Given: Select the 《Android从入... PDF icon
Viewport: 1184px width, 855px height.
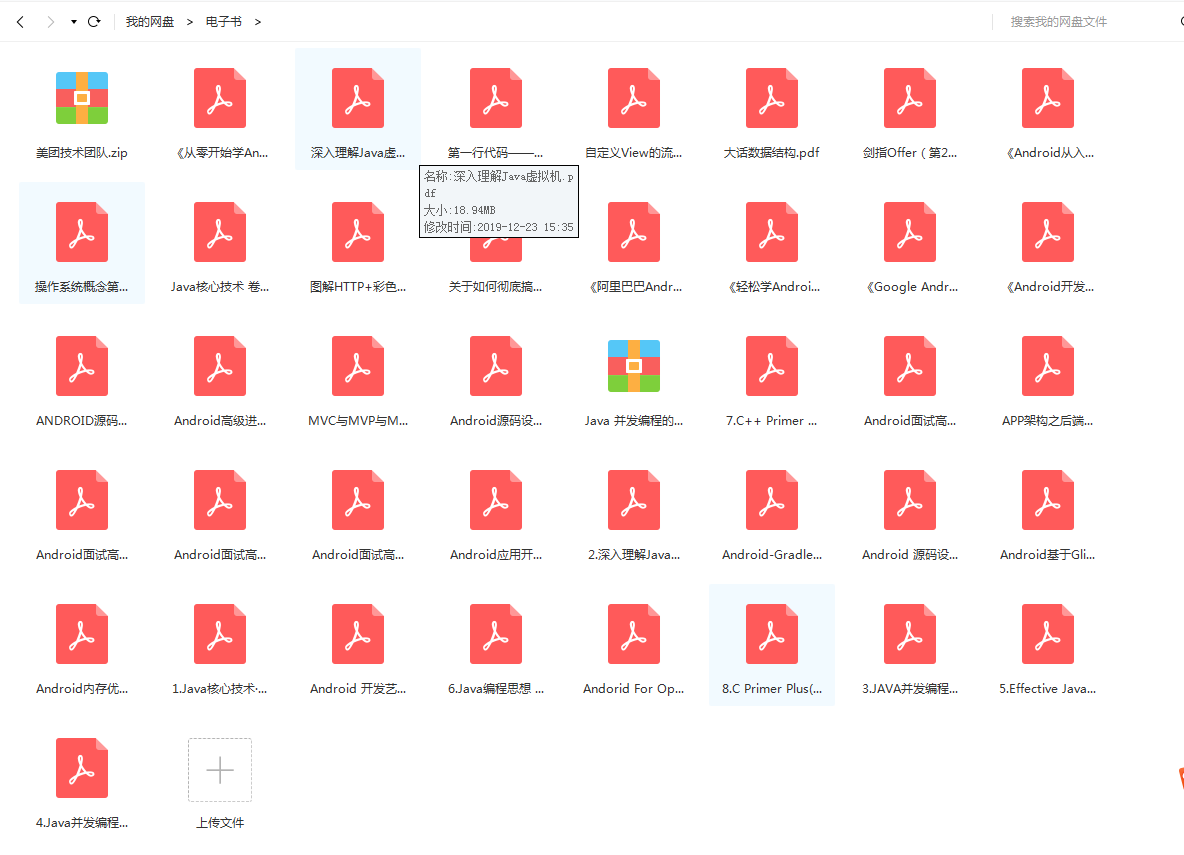Looking at the screenshot, I should coord(1048,98).
